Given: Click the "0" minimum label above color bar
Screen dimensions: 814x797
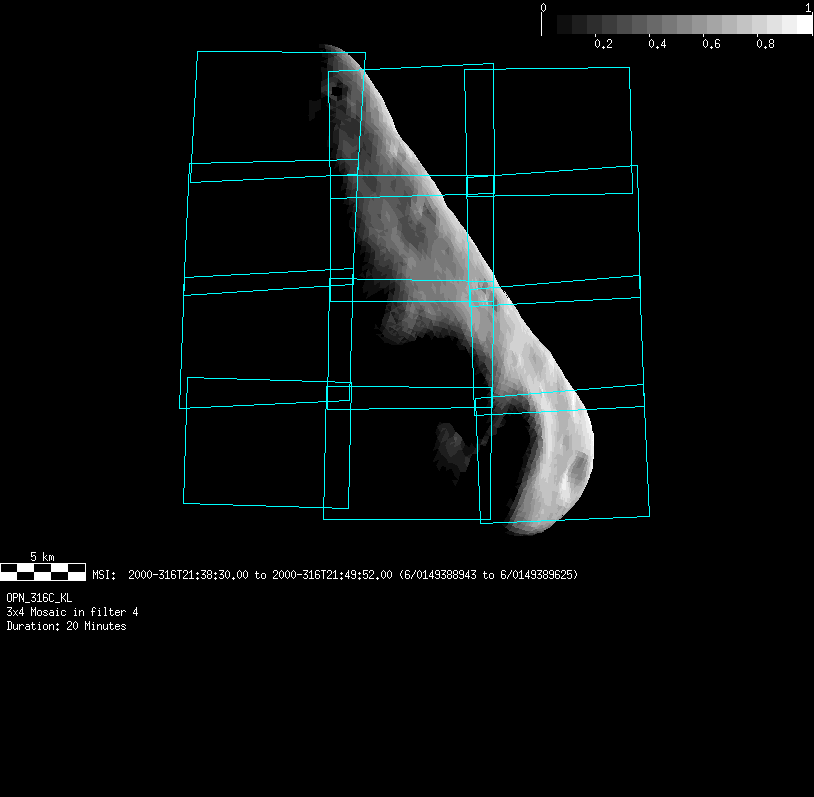Looking at the screenshot, I should click(543, 8).
